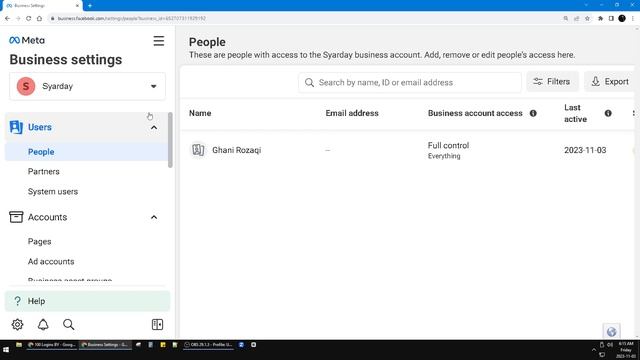The width and height of the screenshot is (640, 360).
Task: Click the Last active column header
Action: pyautogui.click(x=576, y=113)
